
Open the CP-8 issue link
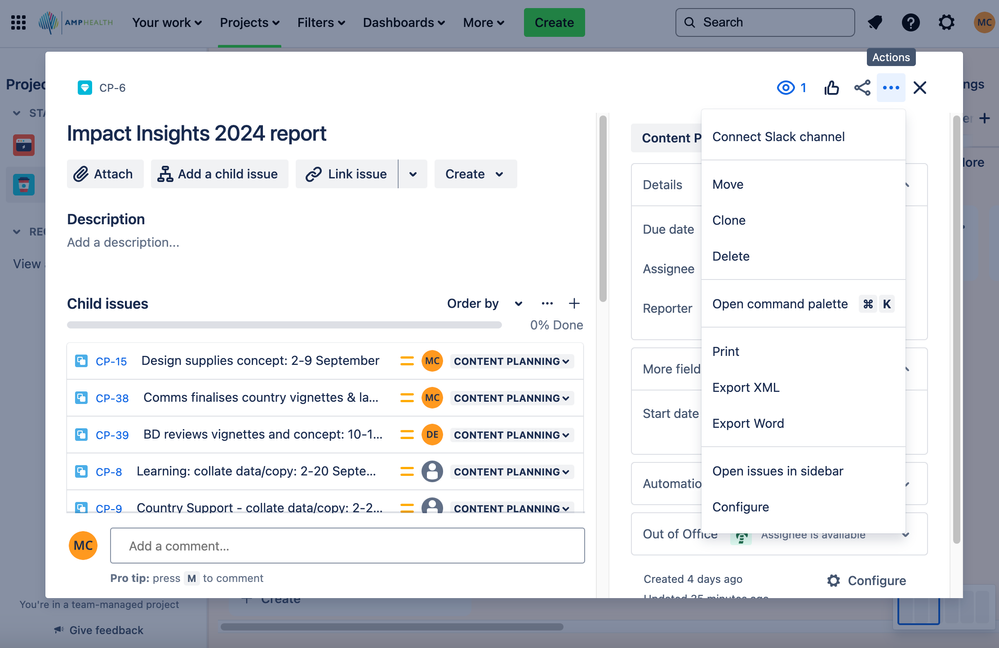(x=108, y=472)
